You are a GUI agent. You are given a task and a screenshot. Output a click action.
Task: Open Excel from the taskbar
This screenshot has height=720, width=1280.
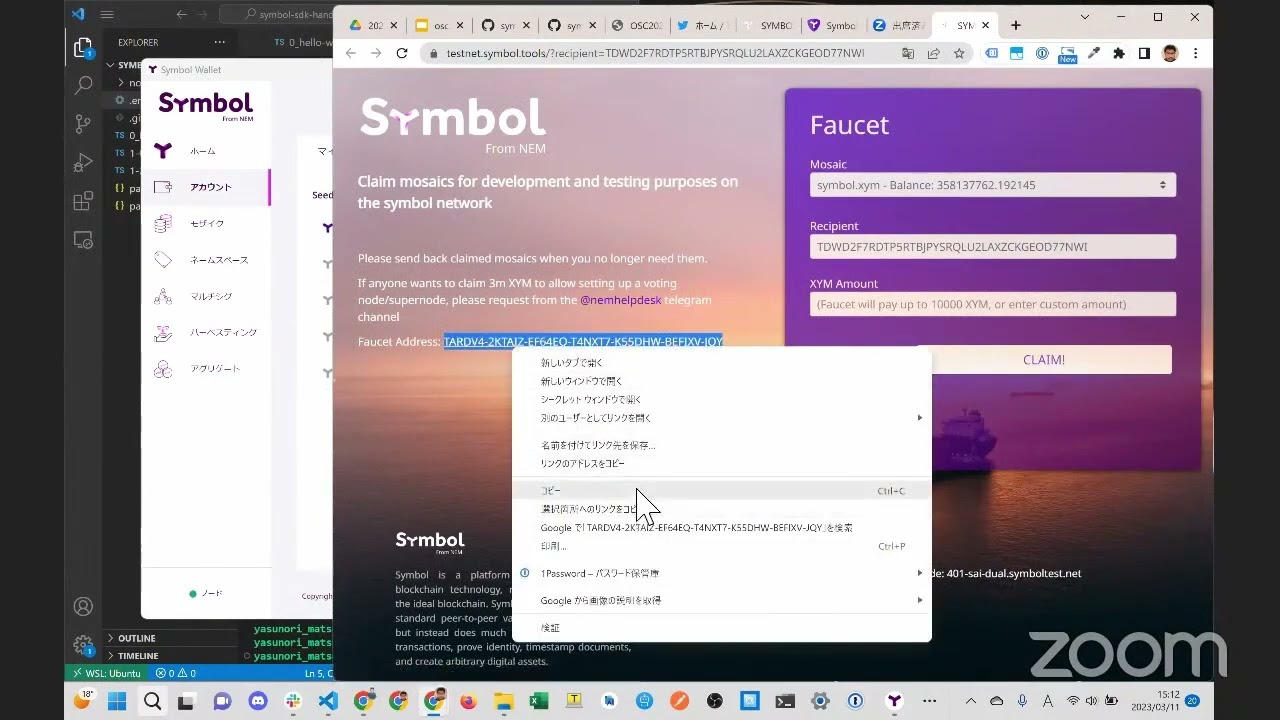[539, 701]
